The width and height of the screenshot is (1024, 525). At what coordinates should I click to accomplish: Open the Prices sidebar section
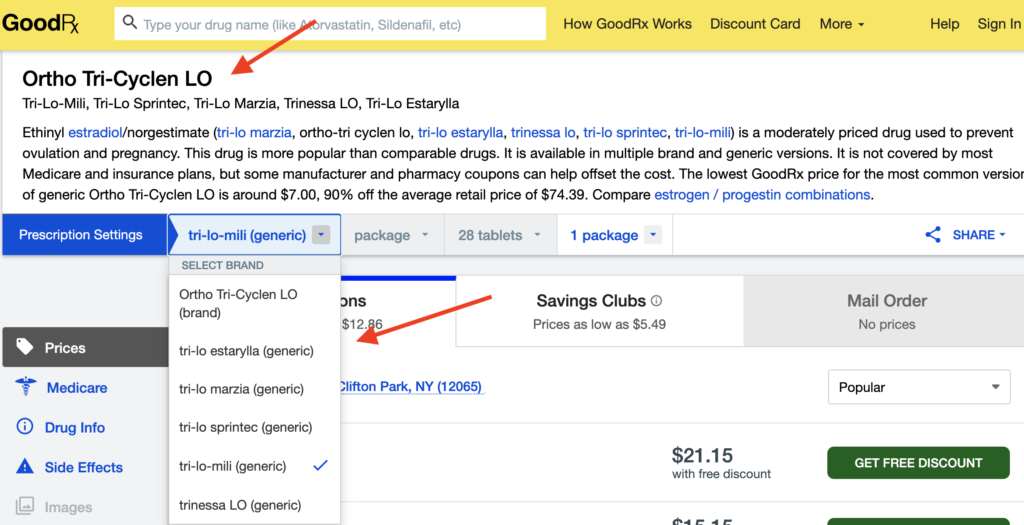[x=86, y=347]
